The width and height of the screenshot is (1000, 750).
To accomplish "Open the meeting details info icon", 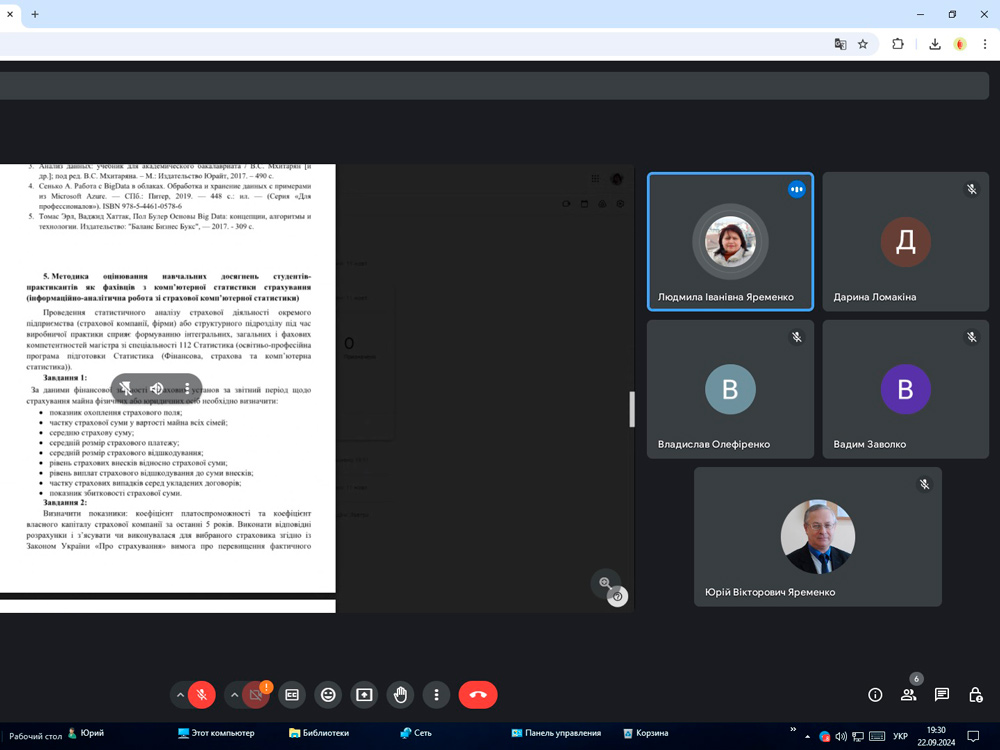I will pyautogui.click(x=875, y=694).
